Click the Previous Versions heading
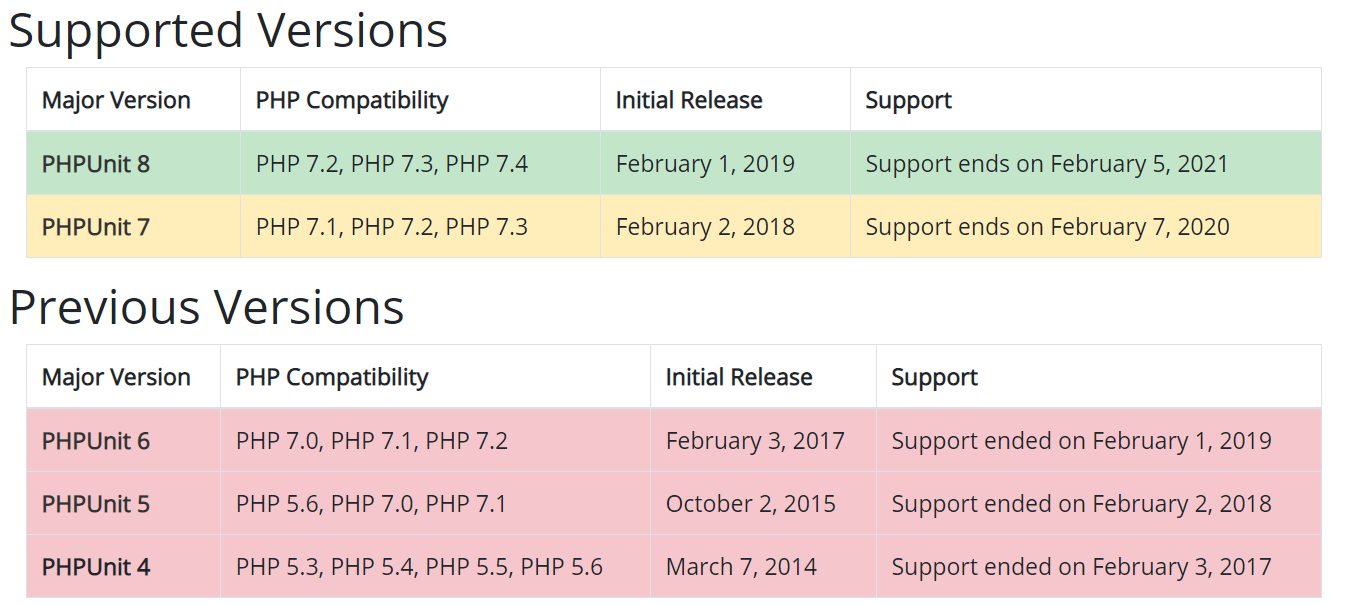This screenshot has width=1354, height=606. [206, 307]
